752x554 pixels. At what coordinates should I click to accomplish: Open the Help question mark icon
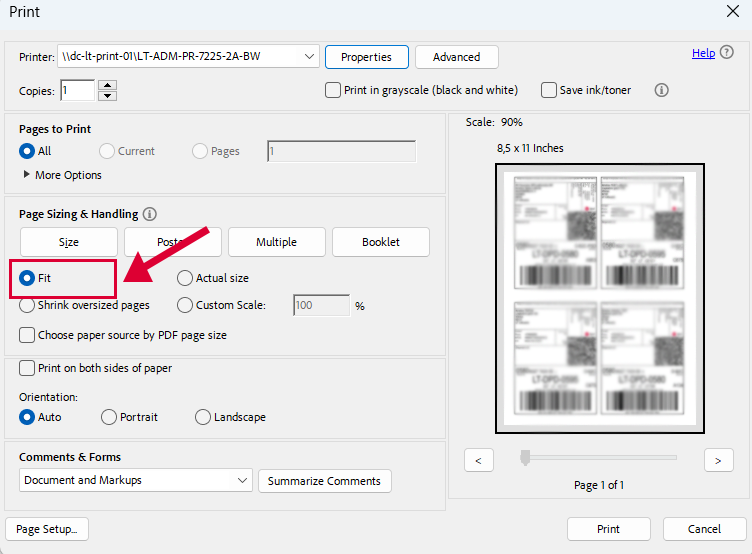pos(727,52)
